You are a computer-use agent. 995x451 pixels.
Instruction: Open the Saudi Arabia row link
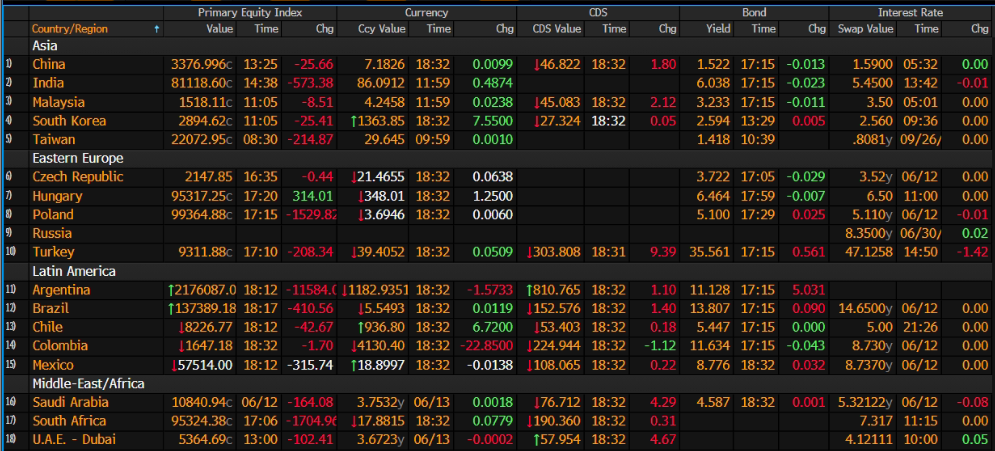[70, 402]
